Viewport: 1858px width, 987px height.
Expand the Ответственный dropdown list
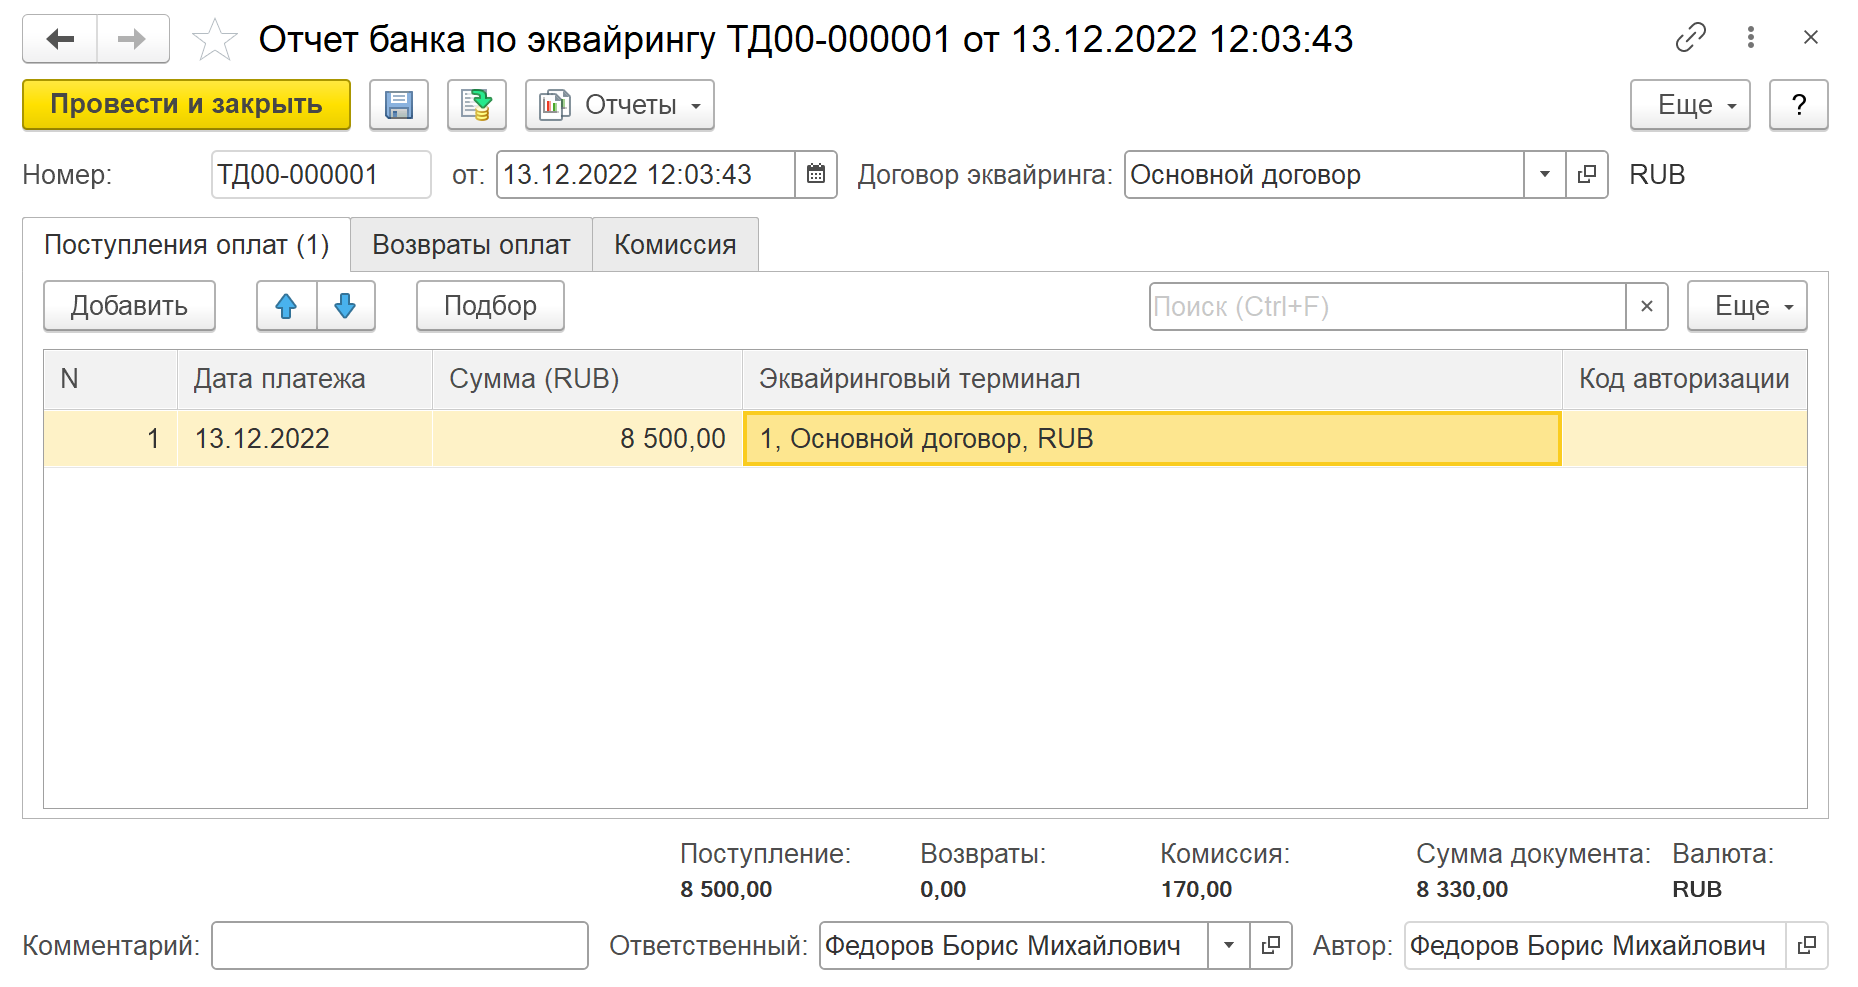tap(1228, 945)
